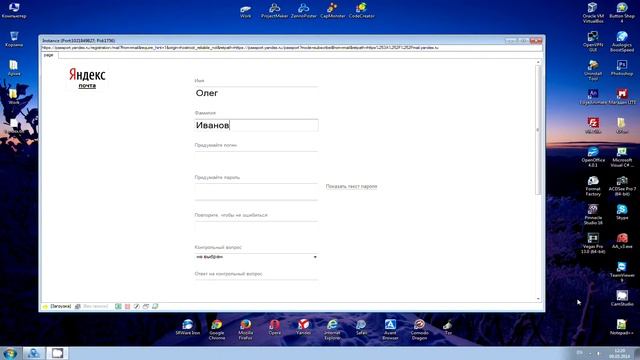Click the URL address bar of the instance window

292,48
